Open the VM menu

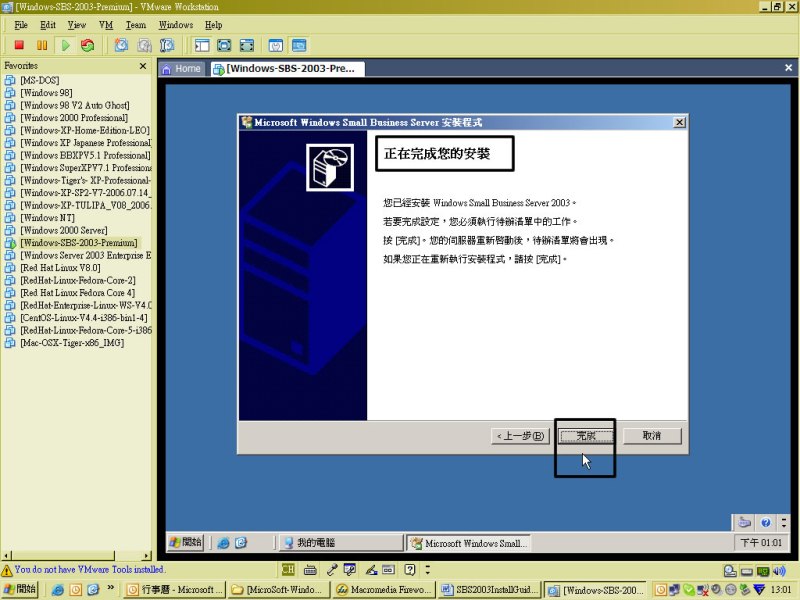pos(106,25)
